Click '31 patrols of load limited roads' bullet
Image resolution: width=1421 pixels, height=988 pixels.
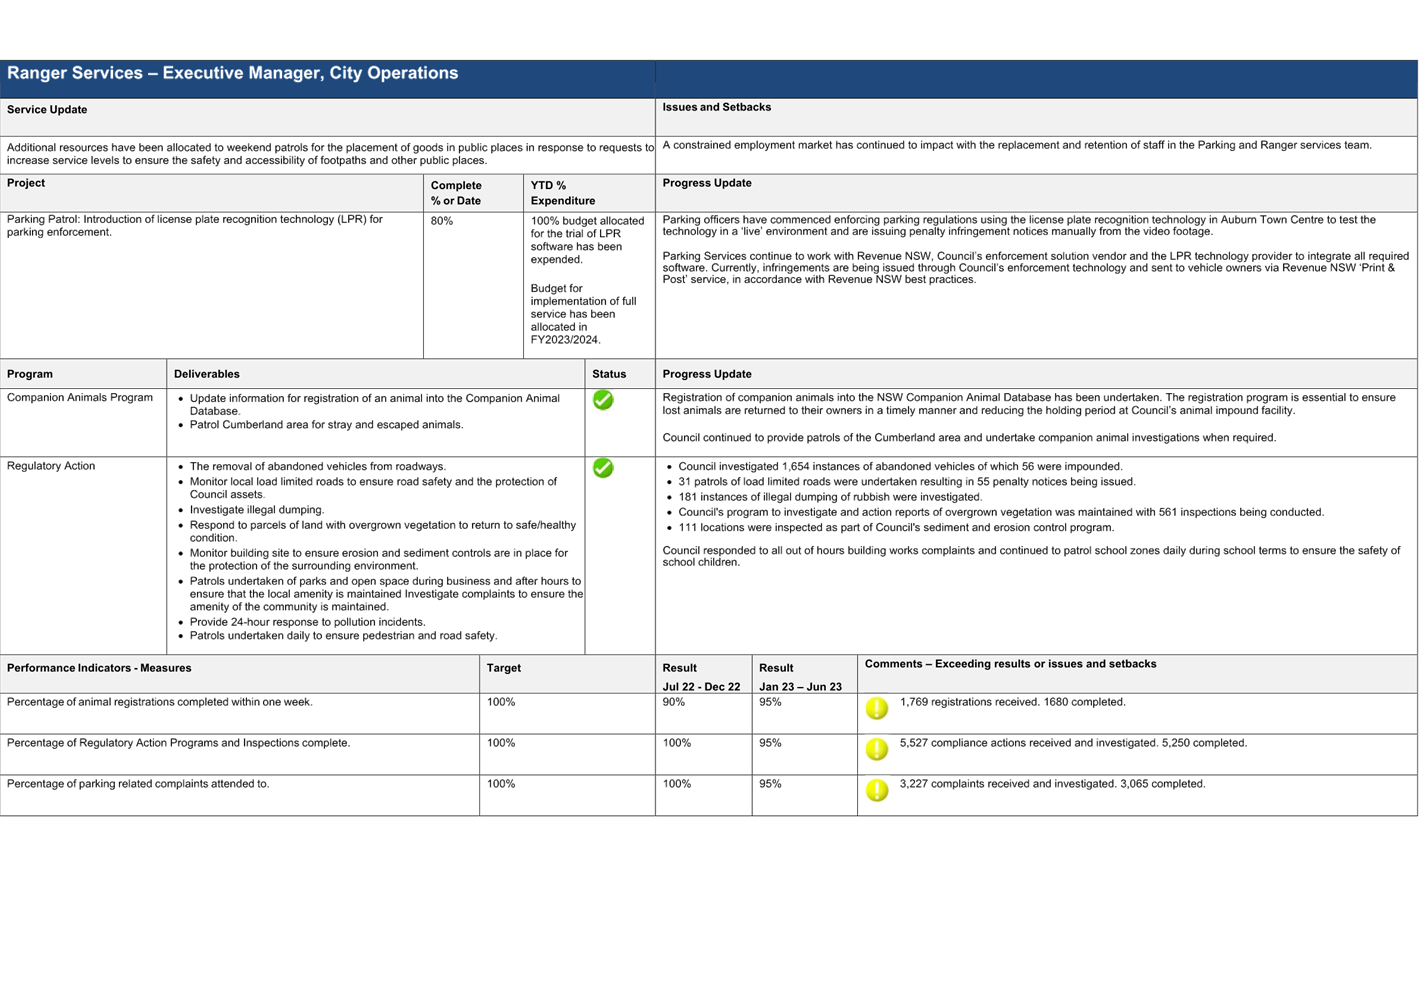click(907, 482)
